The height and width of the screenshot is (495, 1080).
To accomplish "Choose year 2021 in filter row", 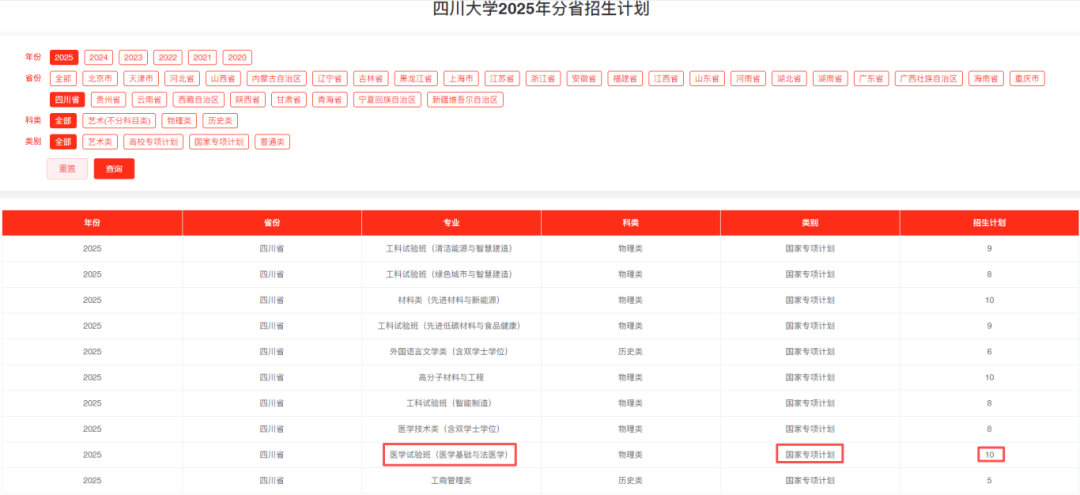I will (x=202, y=57).
